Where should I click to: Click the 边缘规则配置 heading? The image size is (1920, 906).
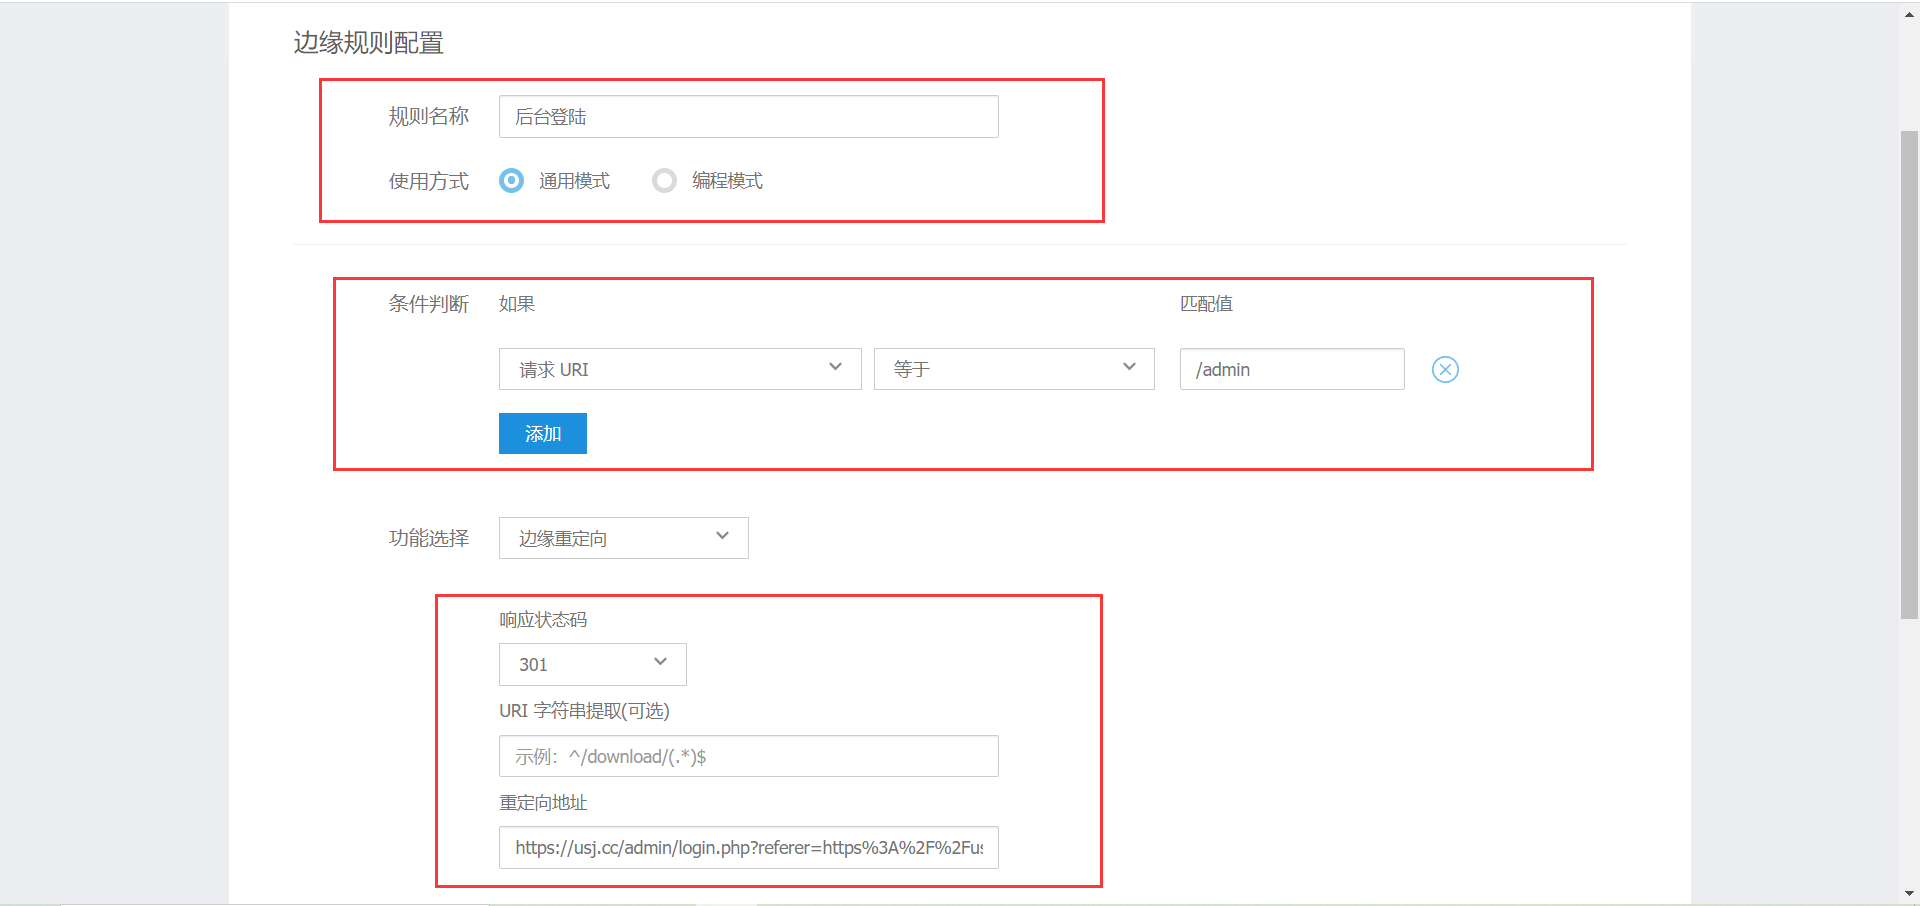click(x=368, y=43)
